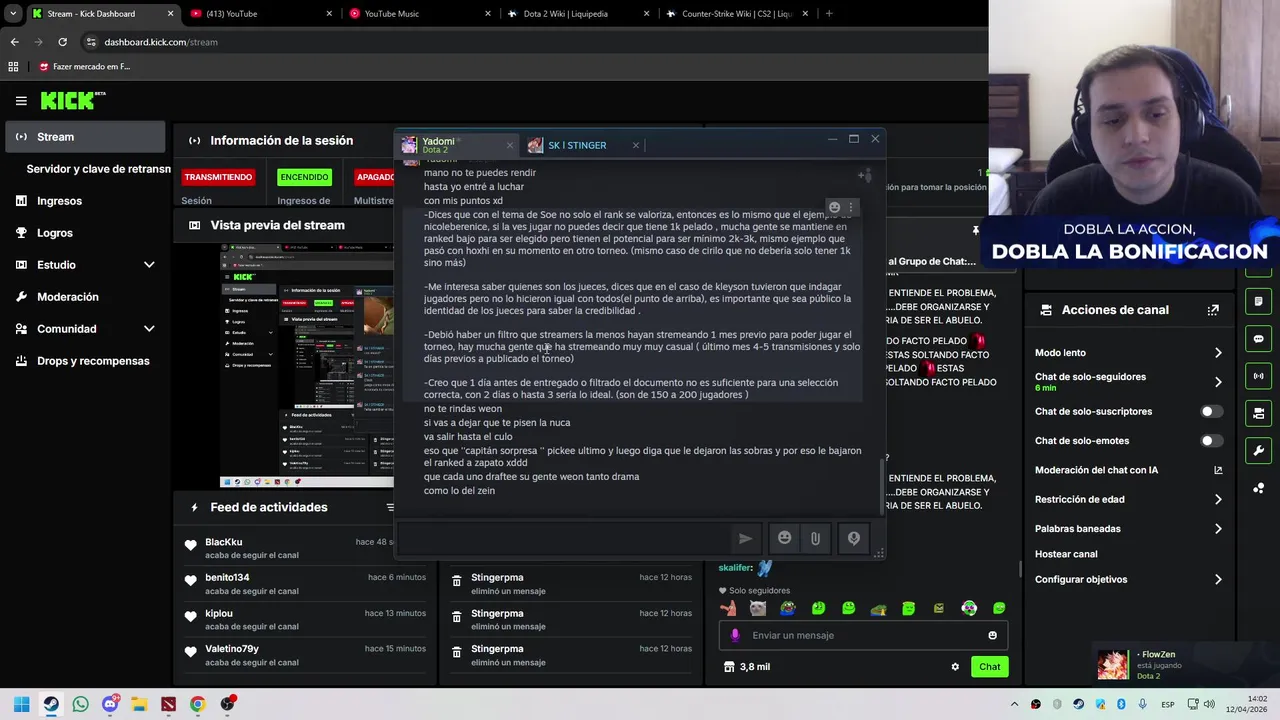Image resolution: width=1280 pixels, height=720 pixels.
Task: Open Moderación in Kick sidebar
Action: click(x=68, y=297)
